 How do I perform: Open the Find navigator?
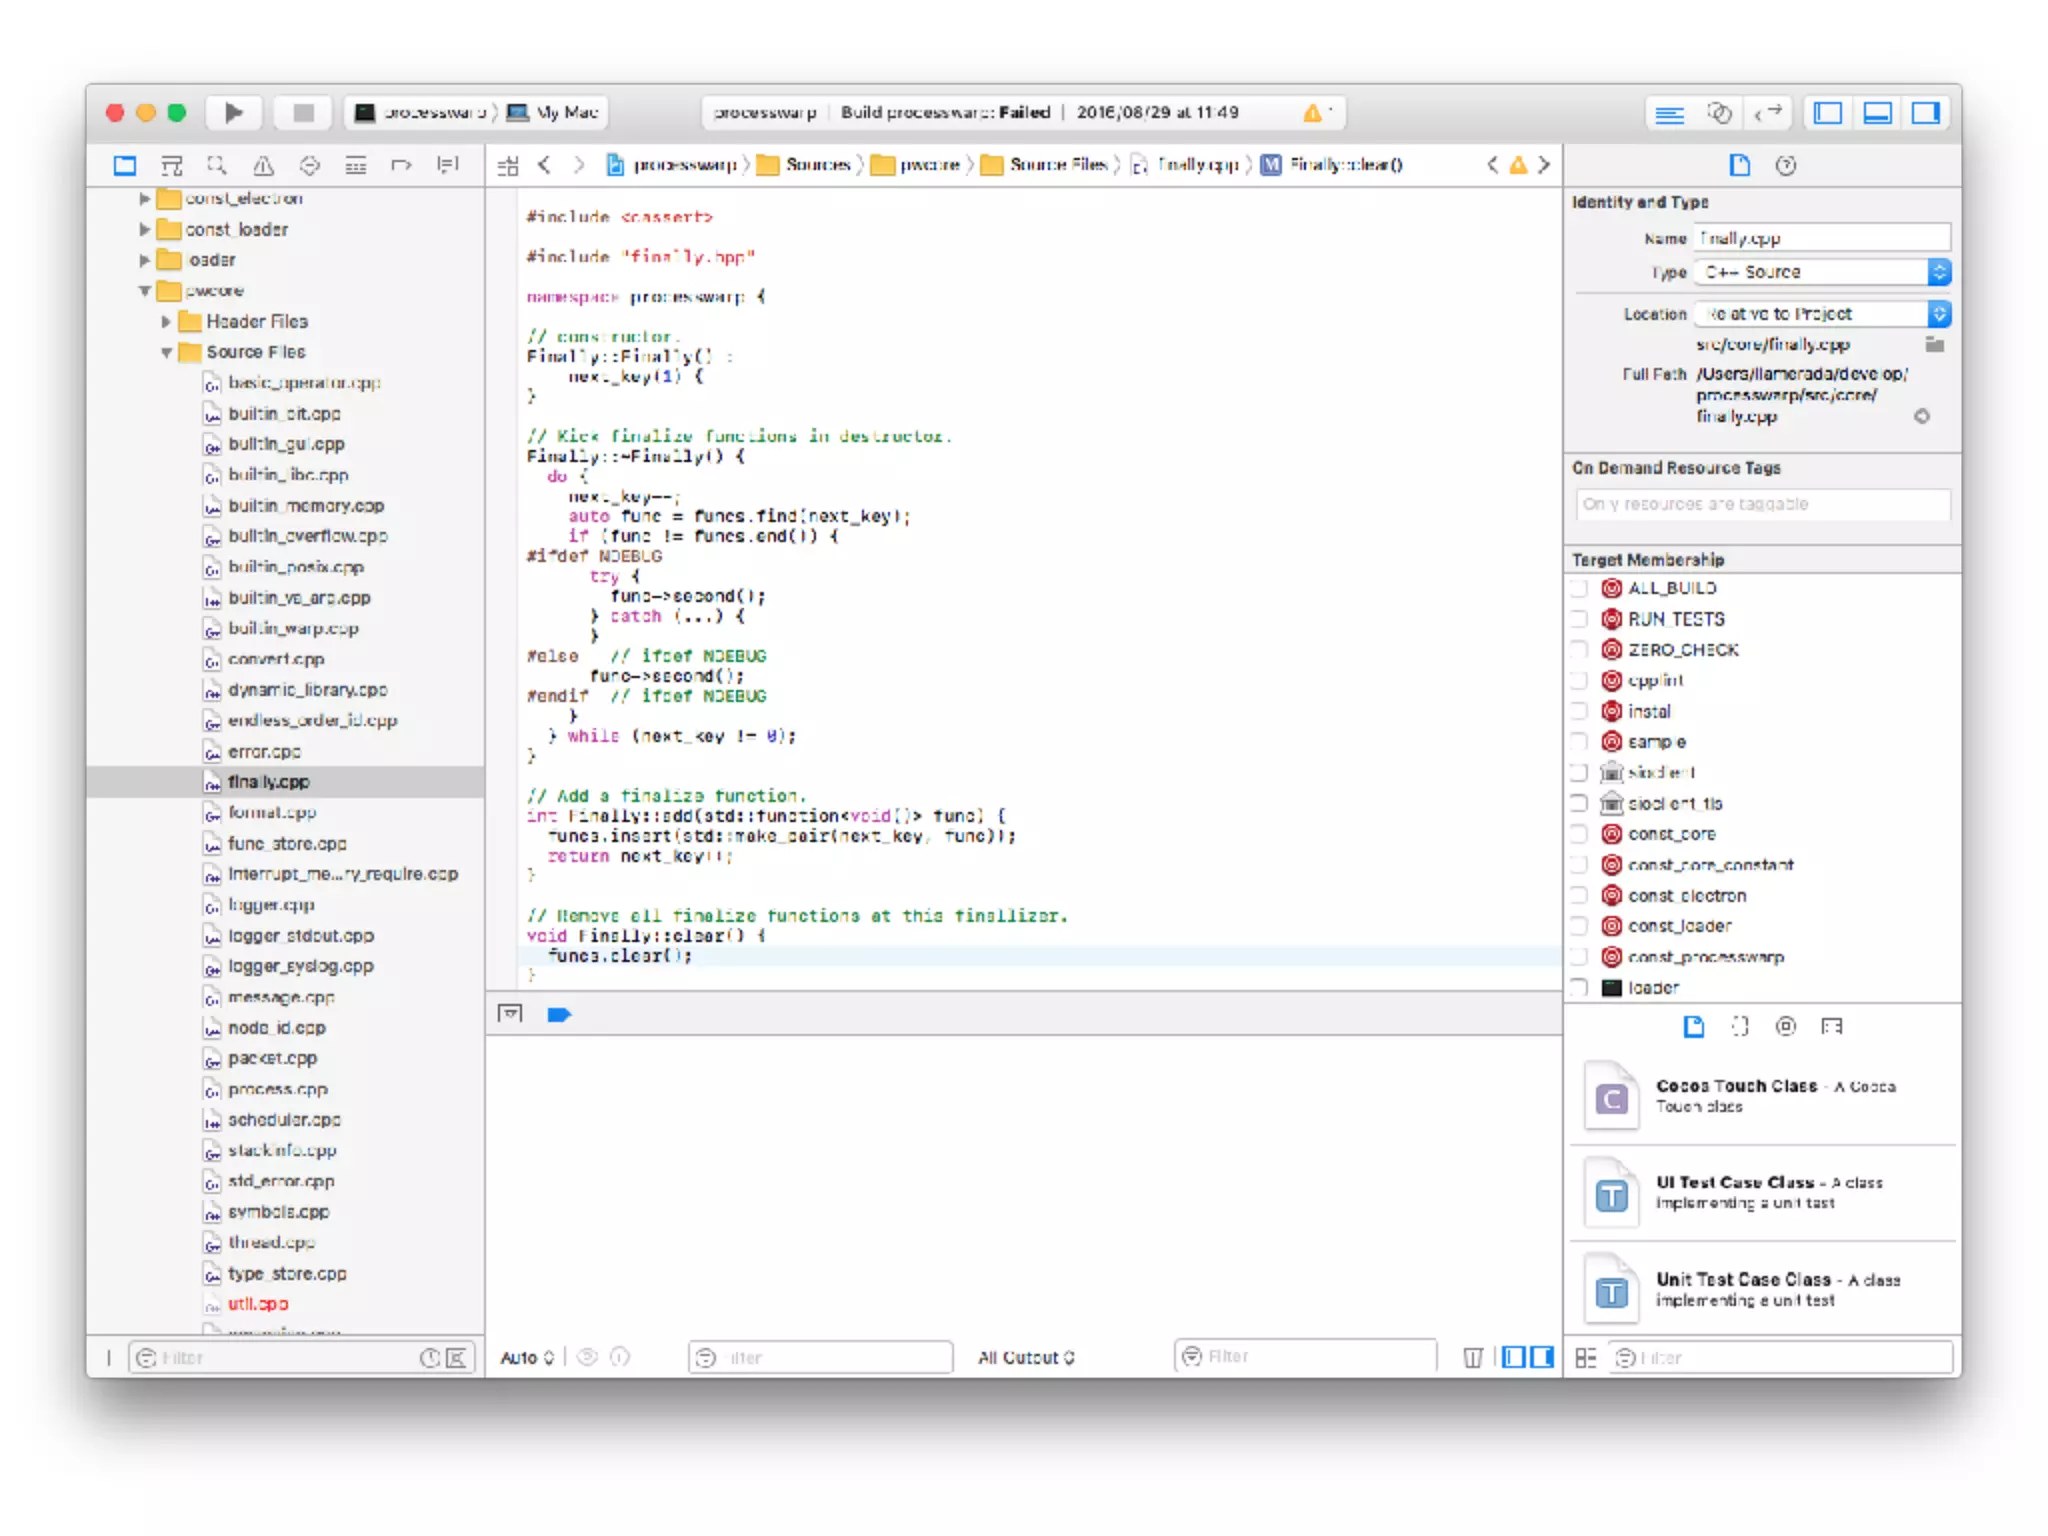tap(217, 165)
